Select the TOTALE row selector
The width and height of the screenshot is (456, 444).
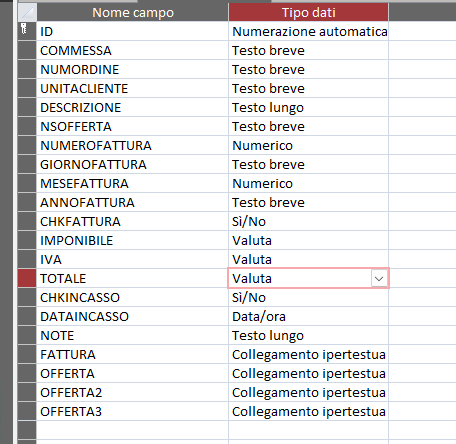pos(27,279)
